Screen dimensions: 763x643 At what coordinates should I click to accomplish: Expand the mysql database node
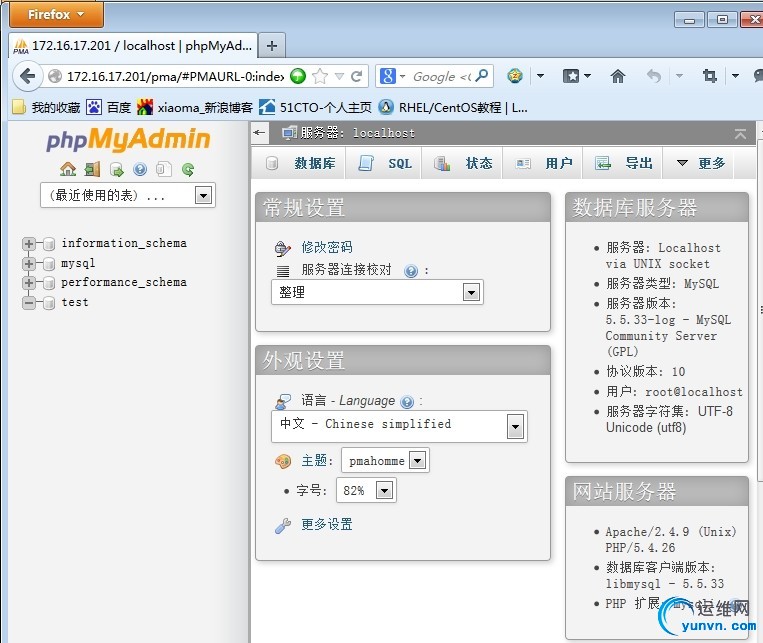click(29, 263)
